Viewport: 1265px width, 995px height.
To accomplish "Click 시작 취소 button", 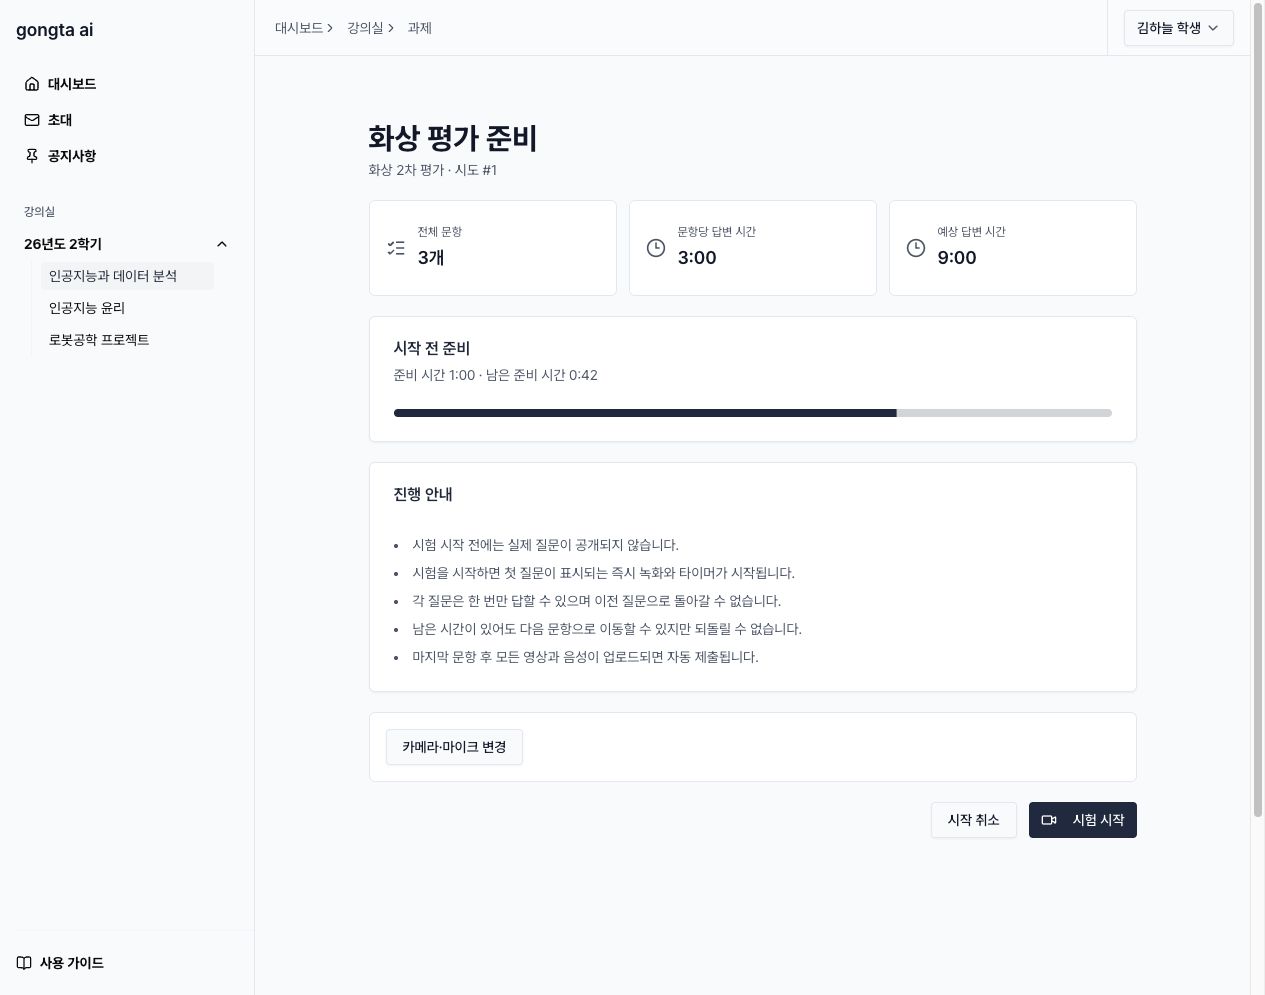I will pyautogui.click(x=974, y=820).
